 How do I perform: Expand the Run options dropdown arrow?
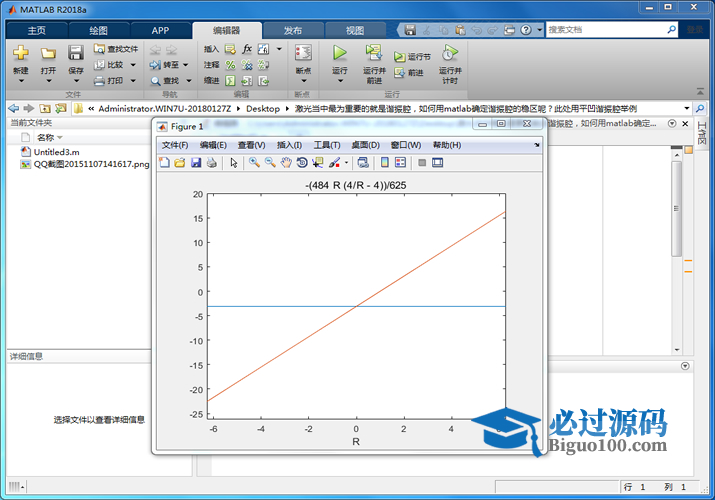[x=340, y=81]
